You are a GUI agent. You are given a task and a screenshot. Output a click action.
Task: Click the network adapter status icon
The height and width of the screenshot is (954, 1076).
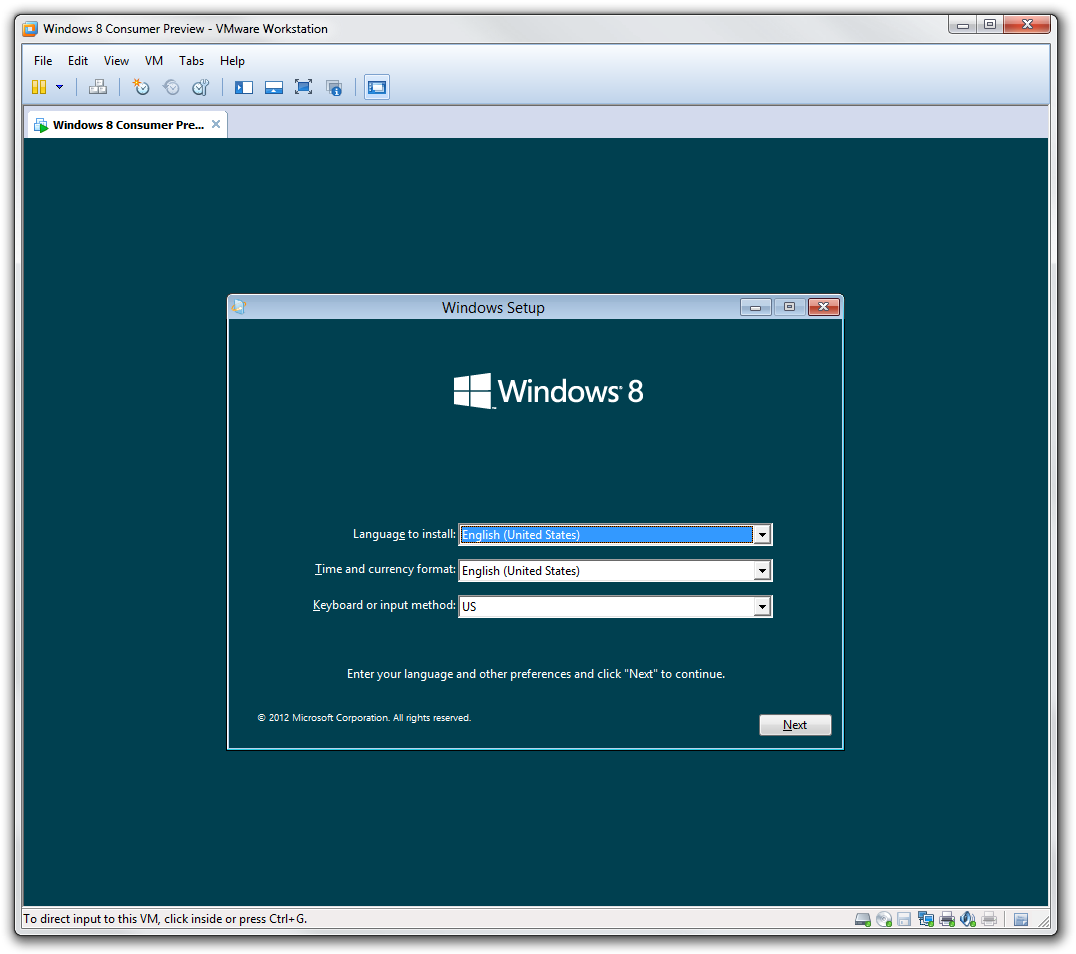coord(926,919)
